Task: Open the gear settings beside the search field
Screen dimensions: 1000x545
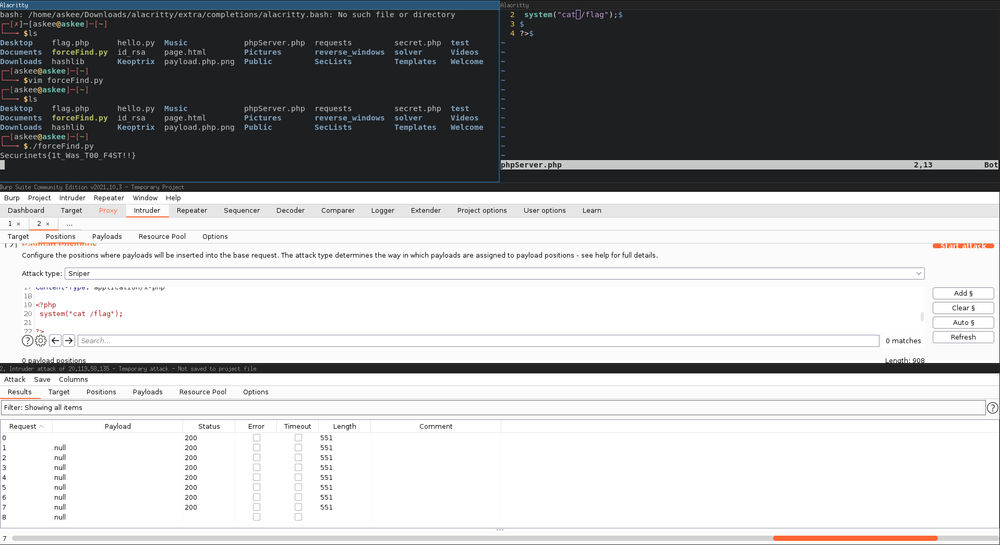Action: click(41, 340)
